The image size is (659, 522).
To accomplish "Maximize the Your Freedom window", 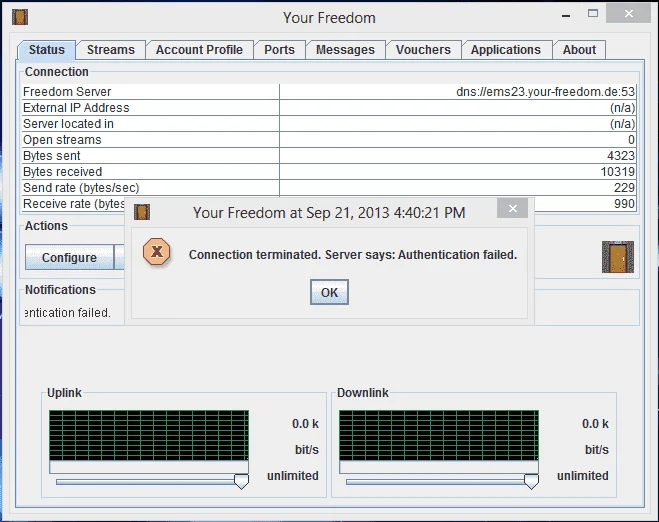I will [593, 13].
